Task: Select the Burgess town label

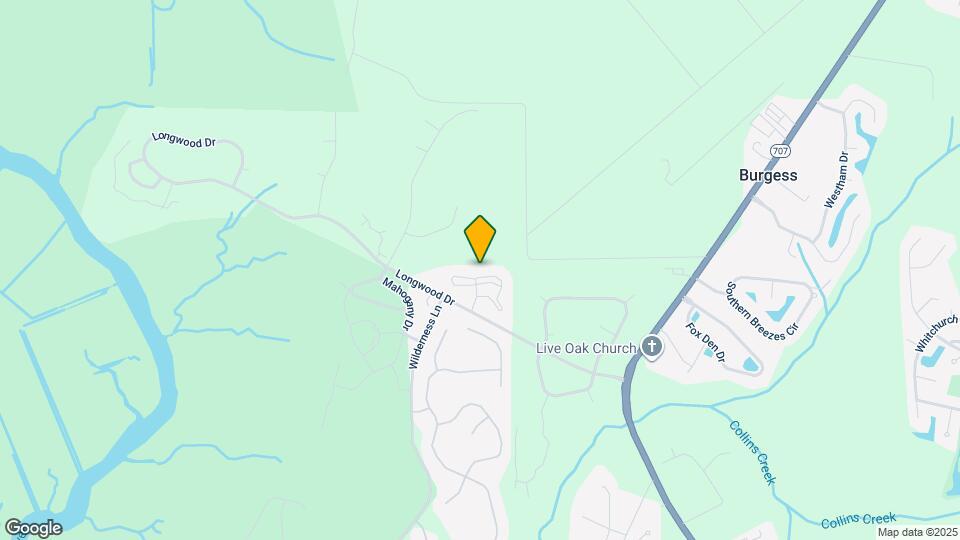Action: coord(768,175)
